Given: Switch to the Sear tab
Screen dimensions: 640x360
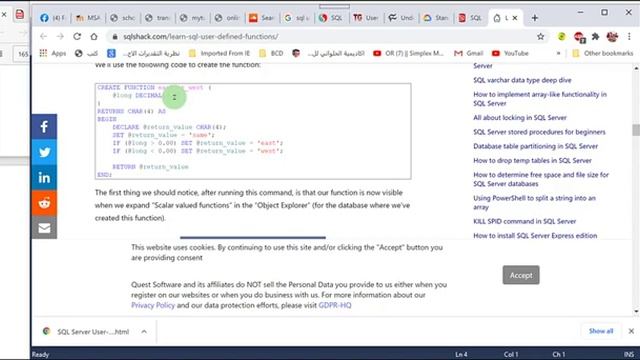Looking at the screenshot, I should click(x=262, y=18).
